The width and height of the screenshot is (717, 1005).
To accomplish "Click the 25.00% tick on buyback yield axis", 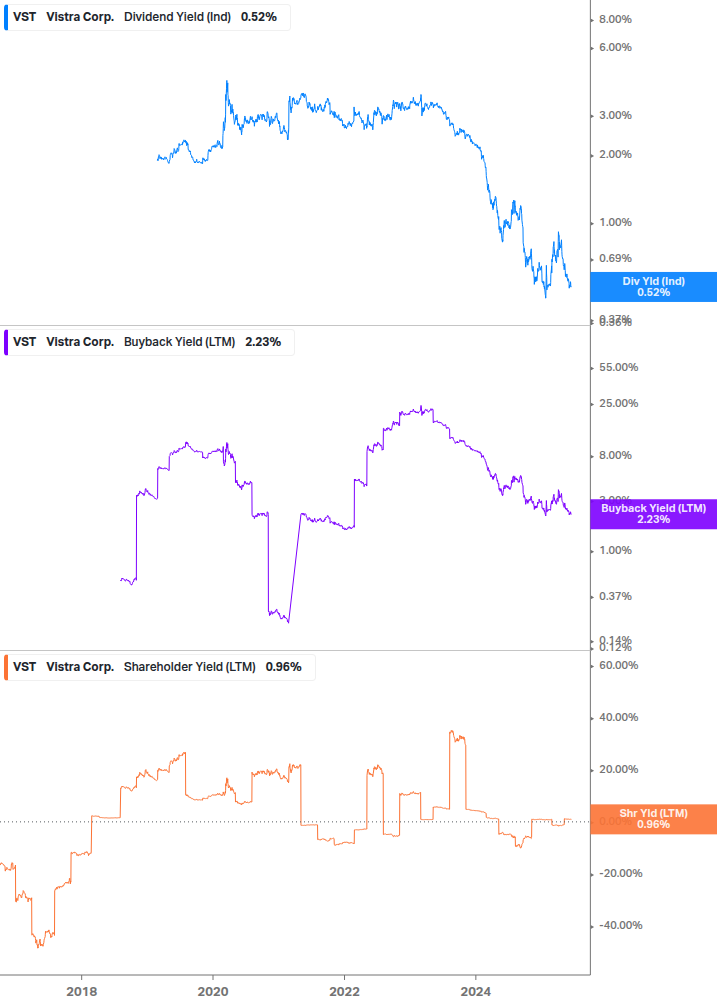I will pos(618,404).
